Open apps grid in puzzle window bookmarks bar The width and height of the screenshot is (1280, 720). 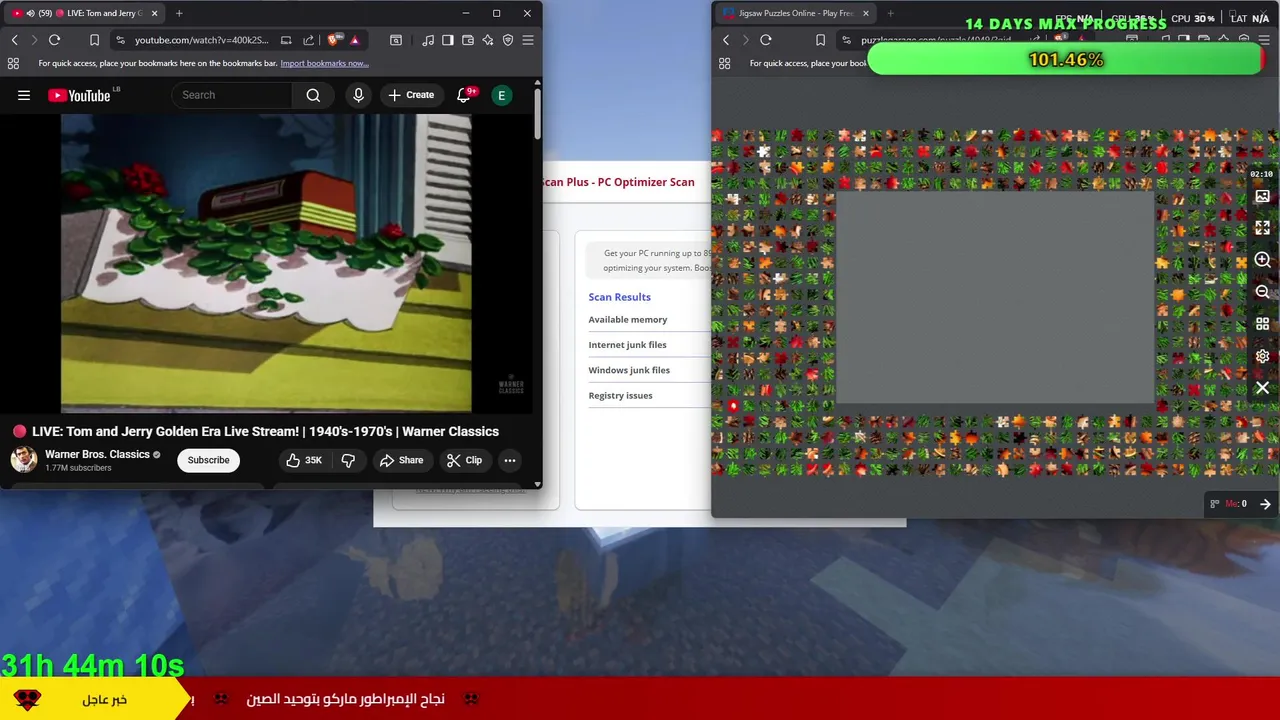click(x=725, y=63)
